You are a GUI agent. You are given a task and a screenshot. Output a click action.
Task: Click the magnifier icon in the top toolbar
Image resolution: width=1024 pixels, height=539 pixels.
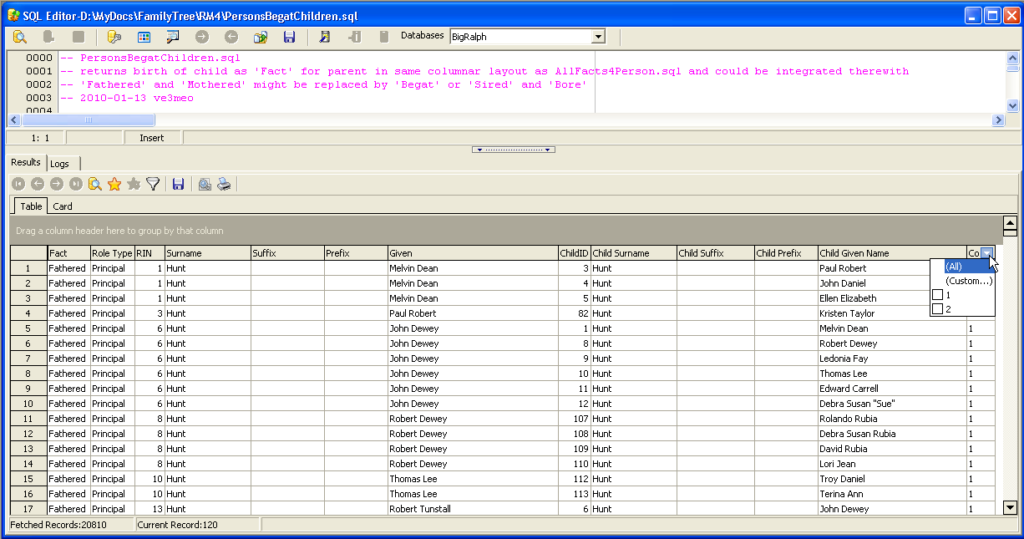[x=20, y=37]
